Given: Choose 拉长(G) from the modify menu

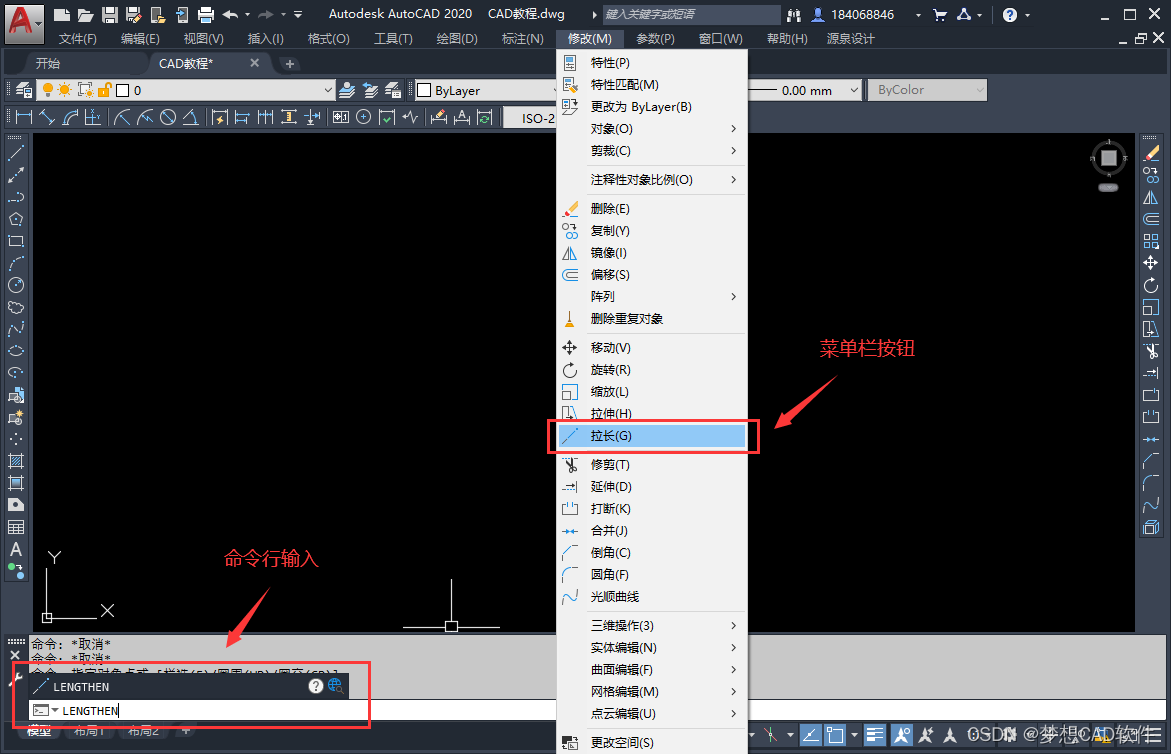Looking at the screenshot, I should coord(652,435).
